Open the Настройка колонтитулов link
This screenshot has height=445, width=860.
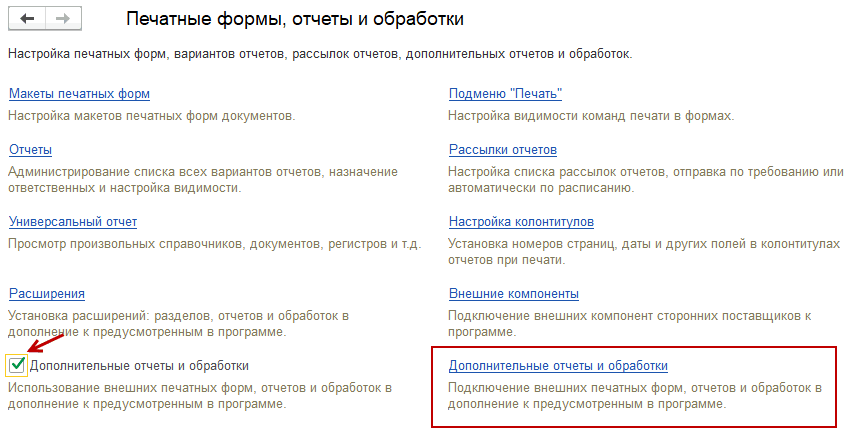pyautogui.click(x=522, y=222)
